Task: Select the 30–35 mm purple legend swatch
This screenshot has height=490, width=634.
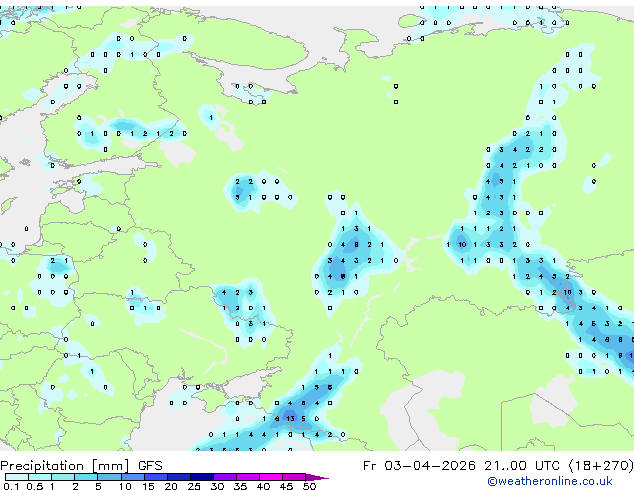Action: 225,477
